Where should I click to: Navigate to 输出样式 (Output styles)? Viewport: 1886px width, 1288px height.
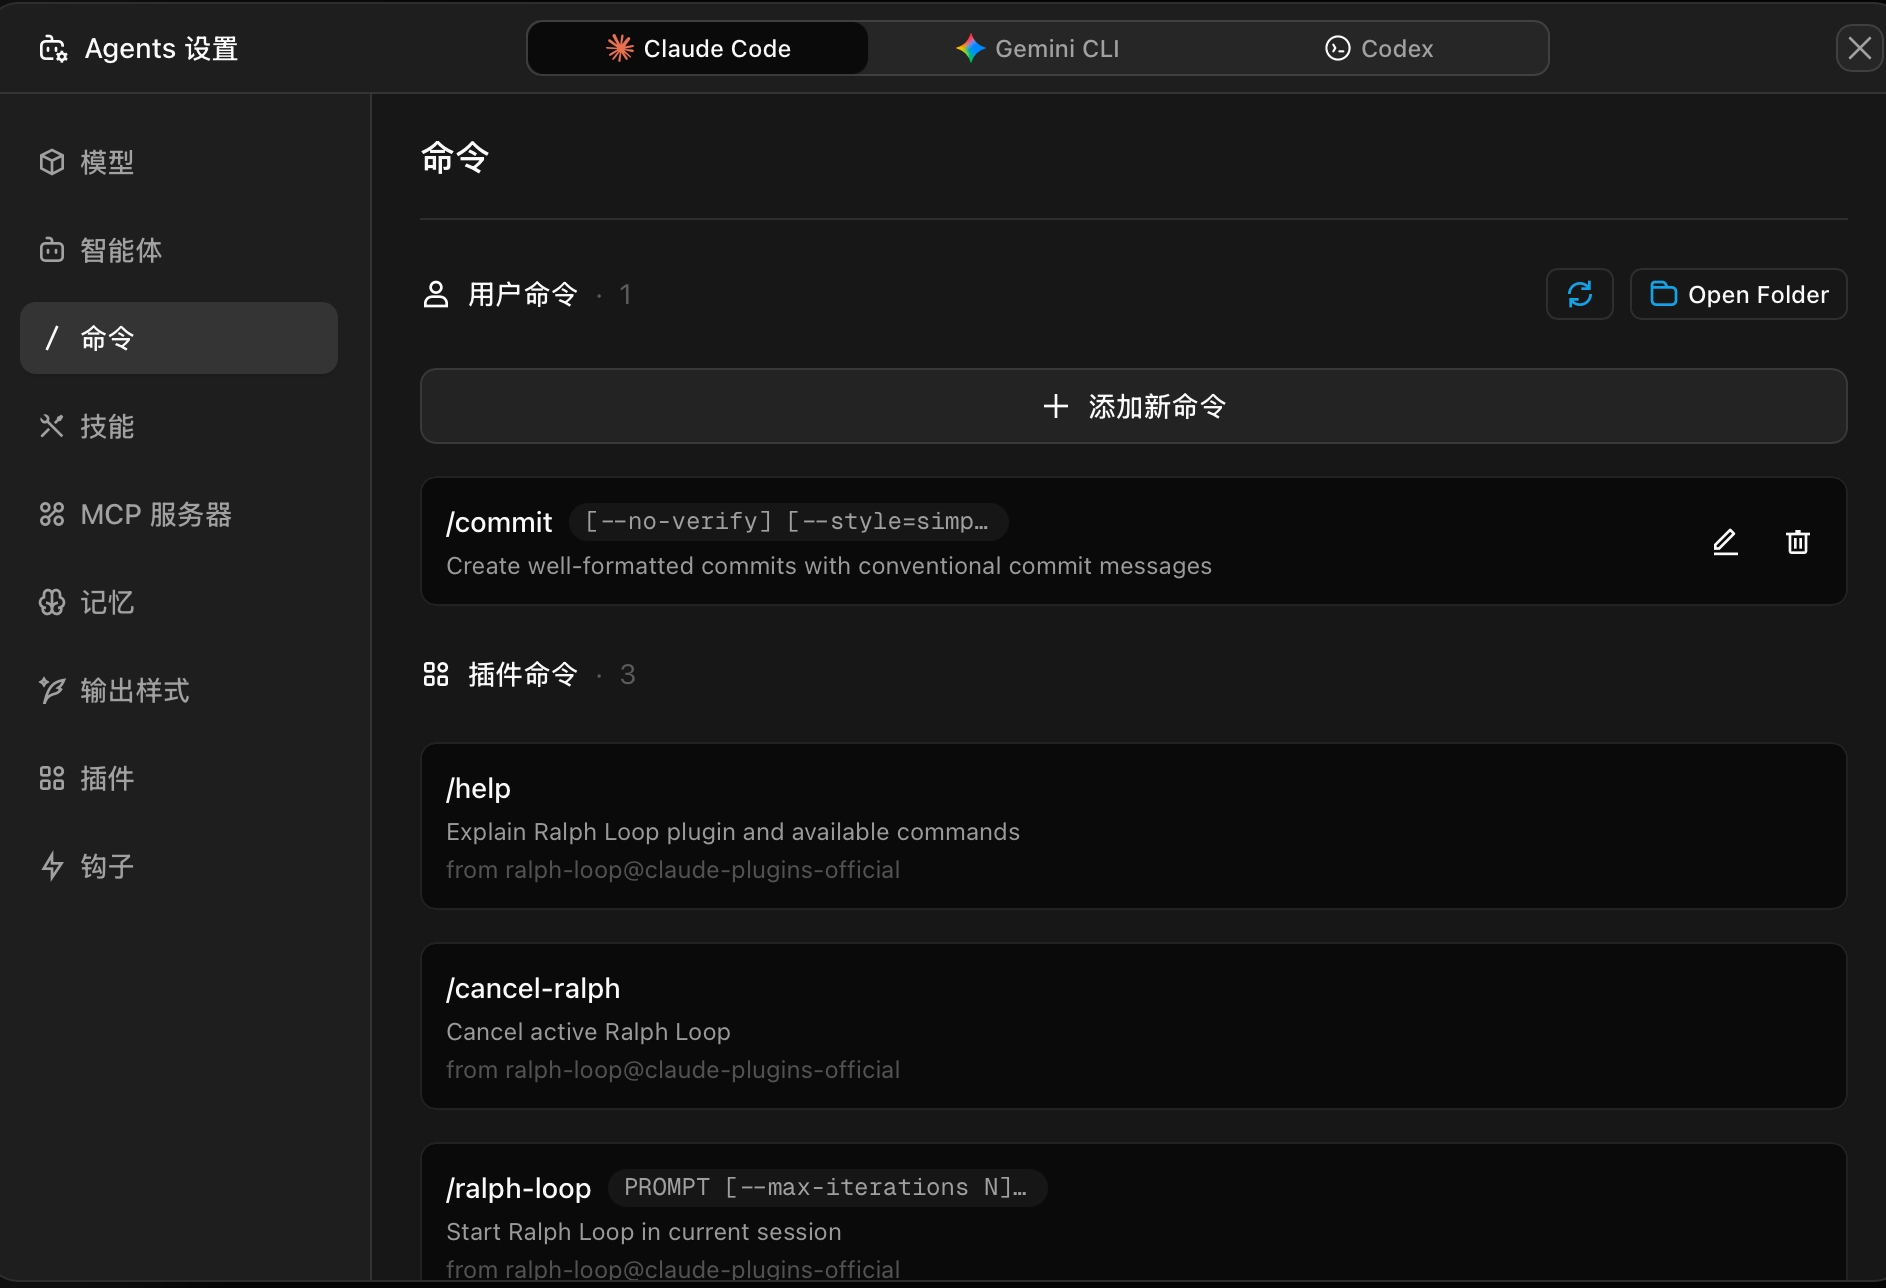point(134,690)
